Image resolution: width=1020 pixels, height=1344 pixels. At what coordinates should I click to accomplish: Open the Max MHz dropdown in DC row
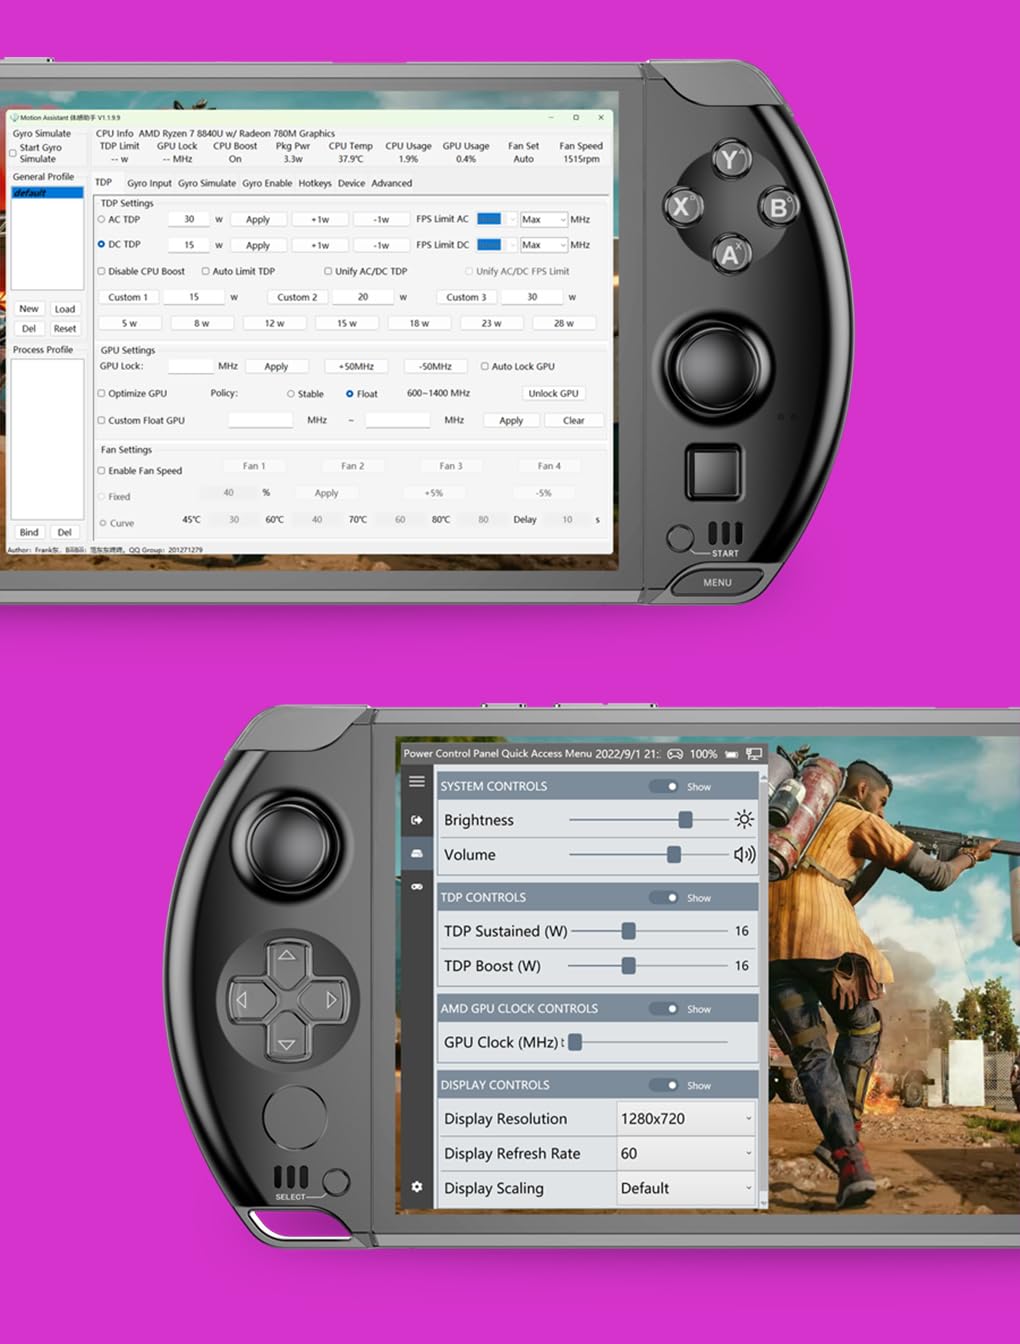coord(544,244)
